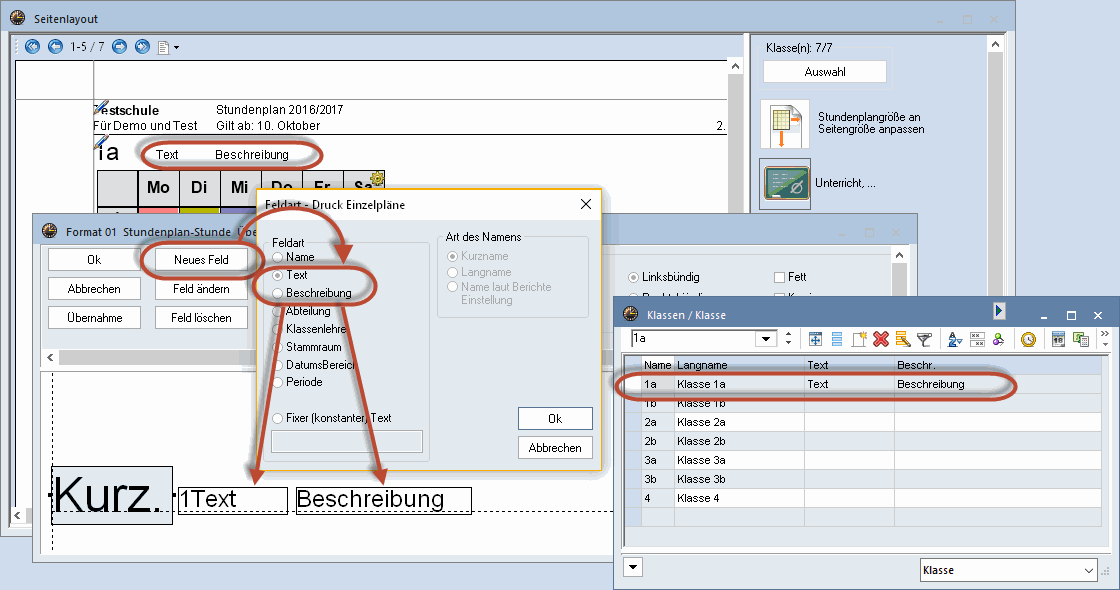Select row Klasse 3b
Viewport: 1120px width, 590px height.
864,479
